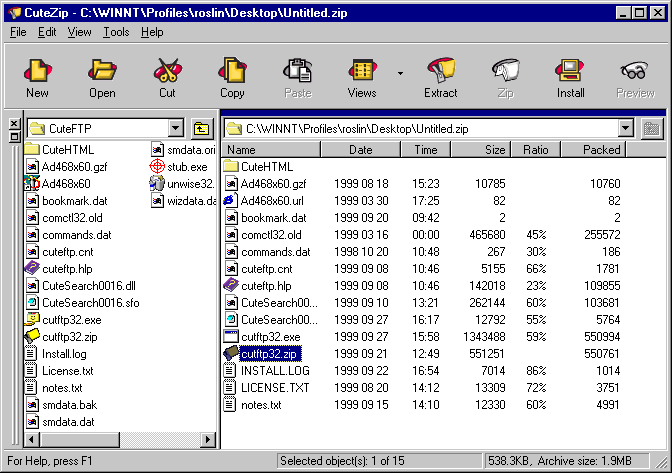
Task: Click the Copy toolbar icon
Action: pos(232,71)
